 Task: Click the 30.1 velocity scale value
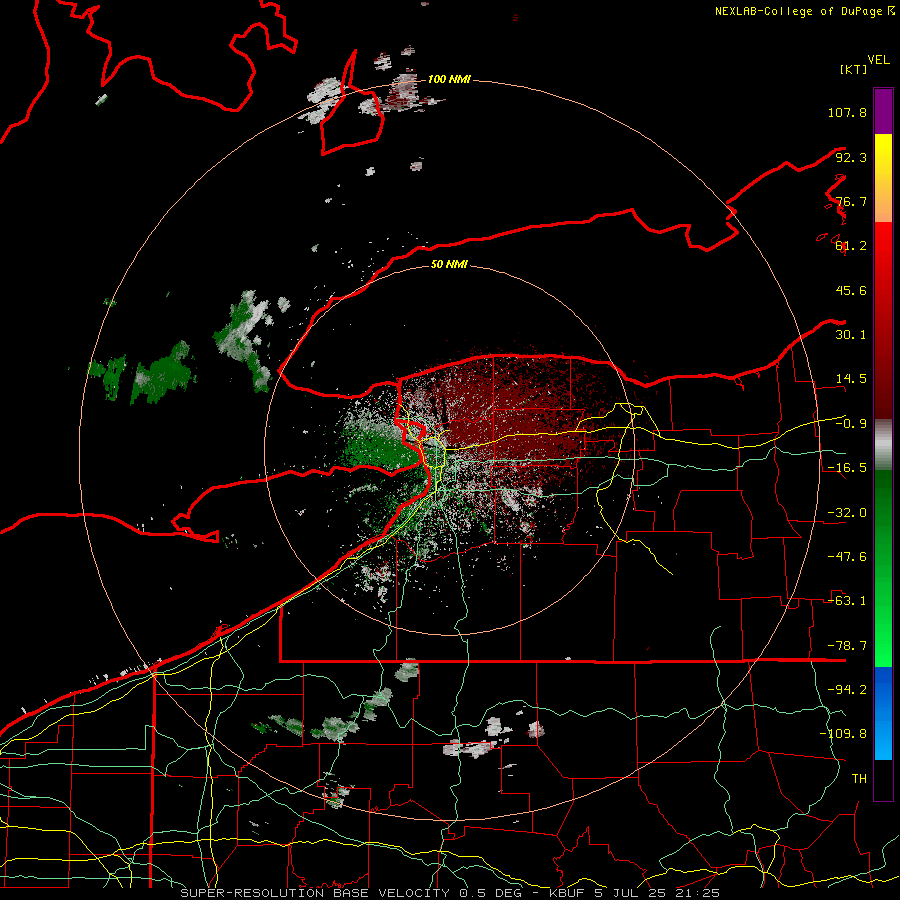tap(851, 335)
